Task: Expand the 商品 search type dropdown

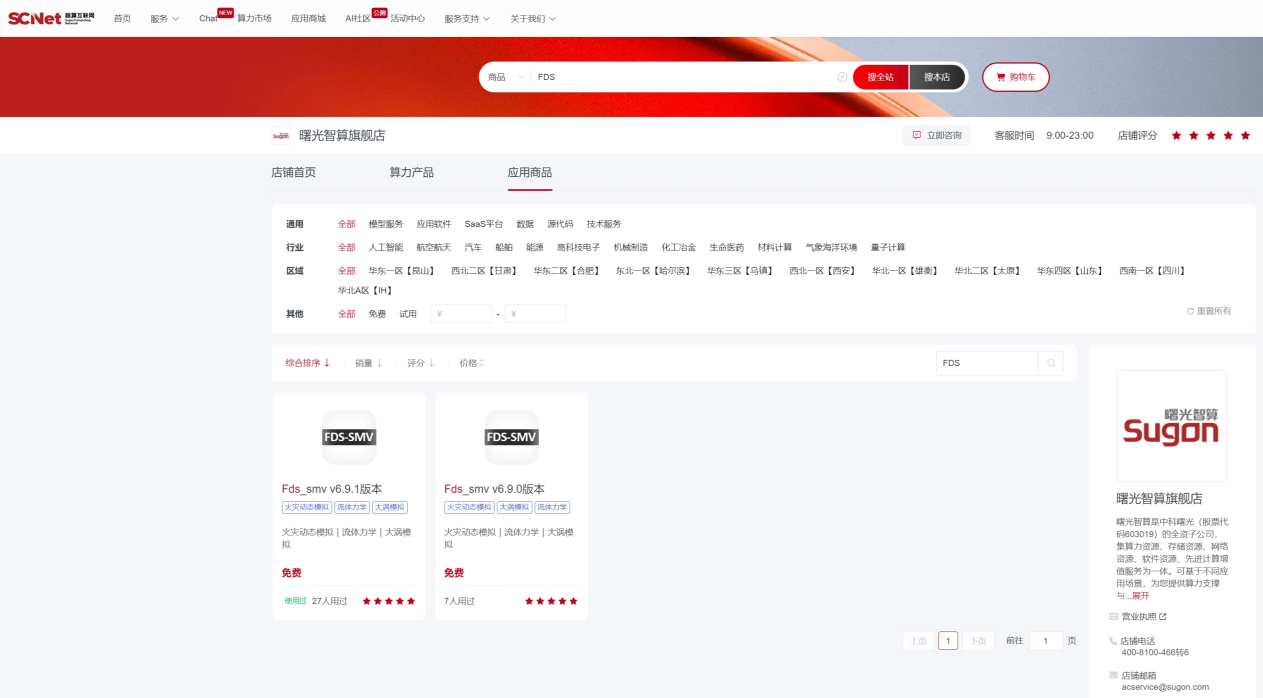Action: (x=505, y=77)
